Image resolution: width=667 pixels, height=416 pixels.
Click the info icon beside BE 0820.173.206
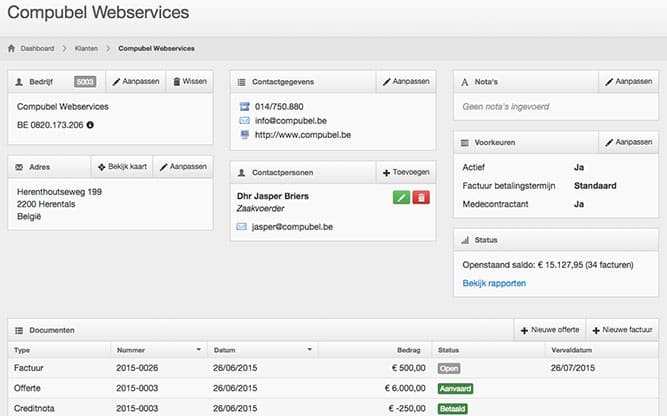(90, 125)
